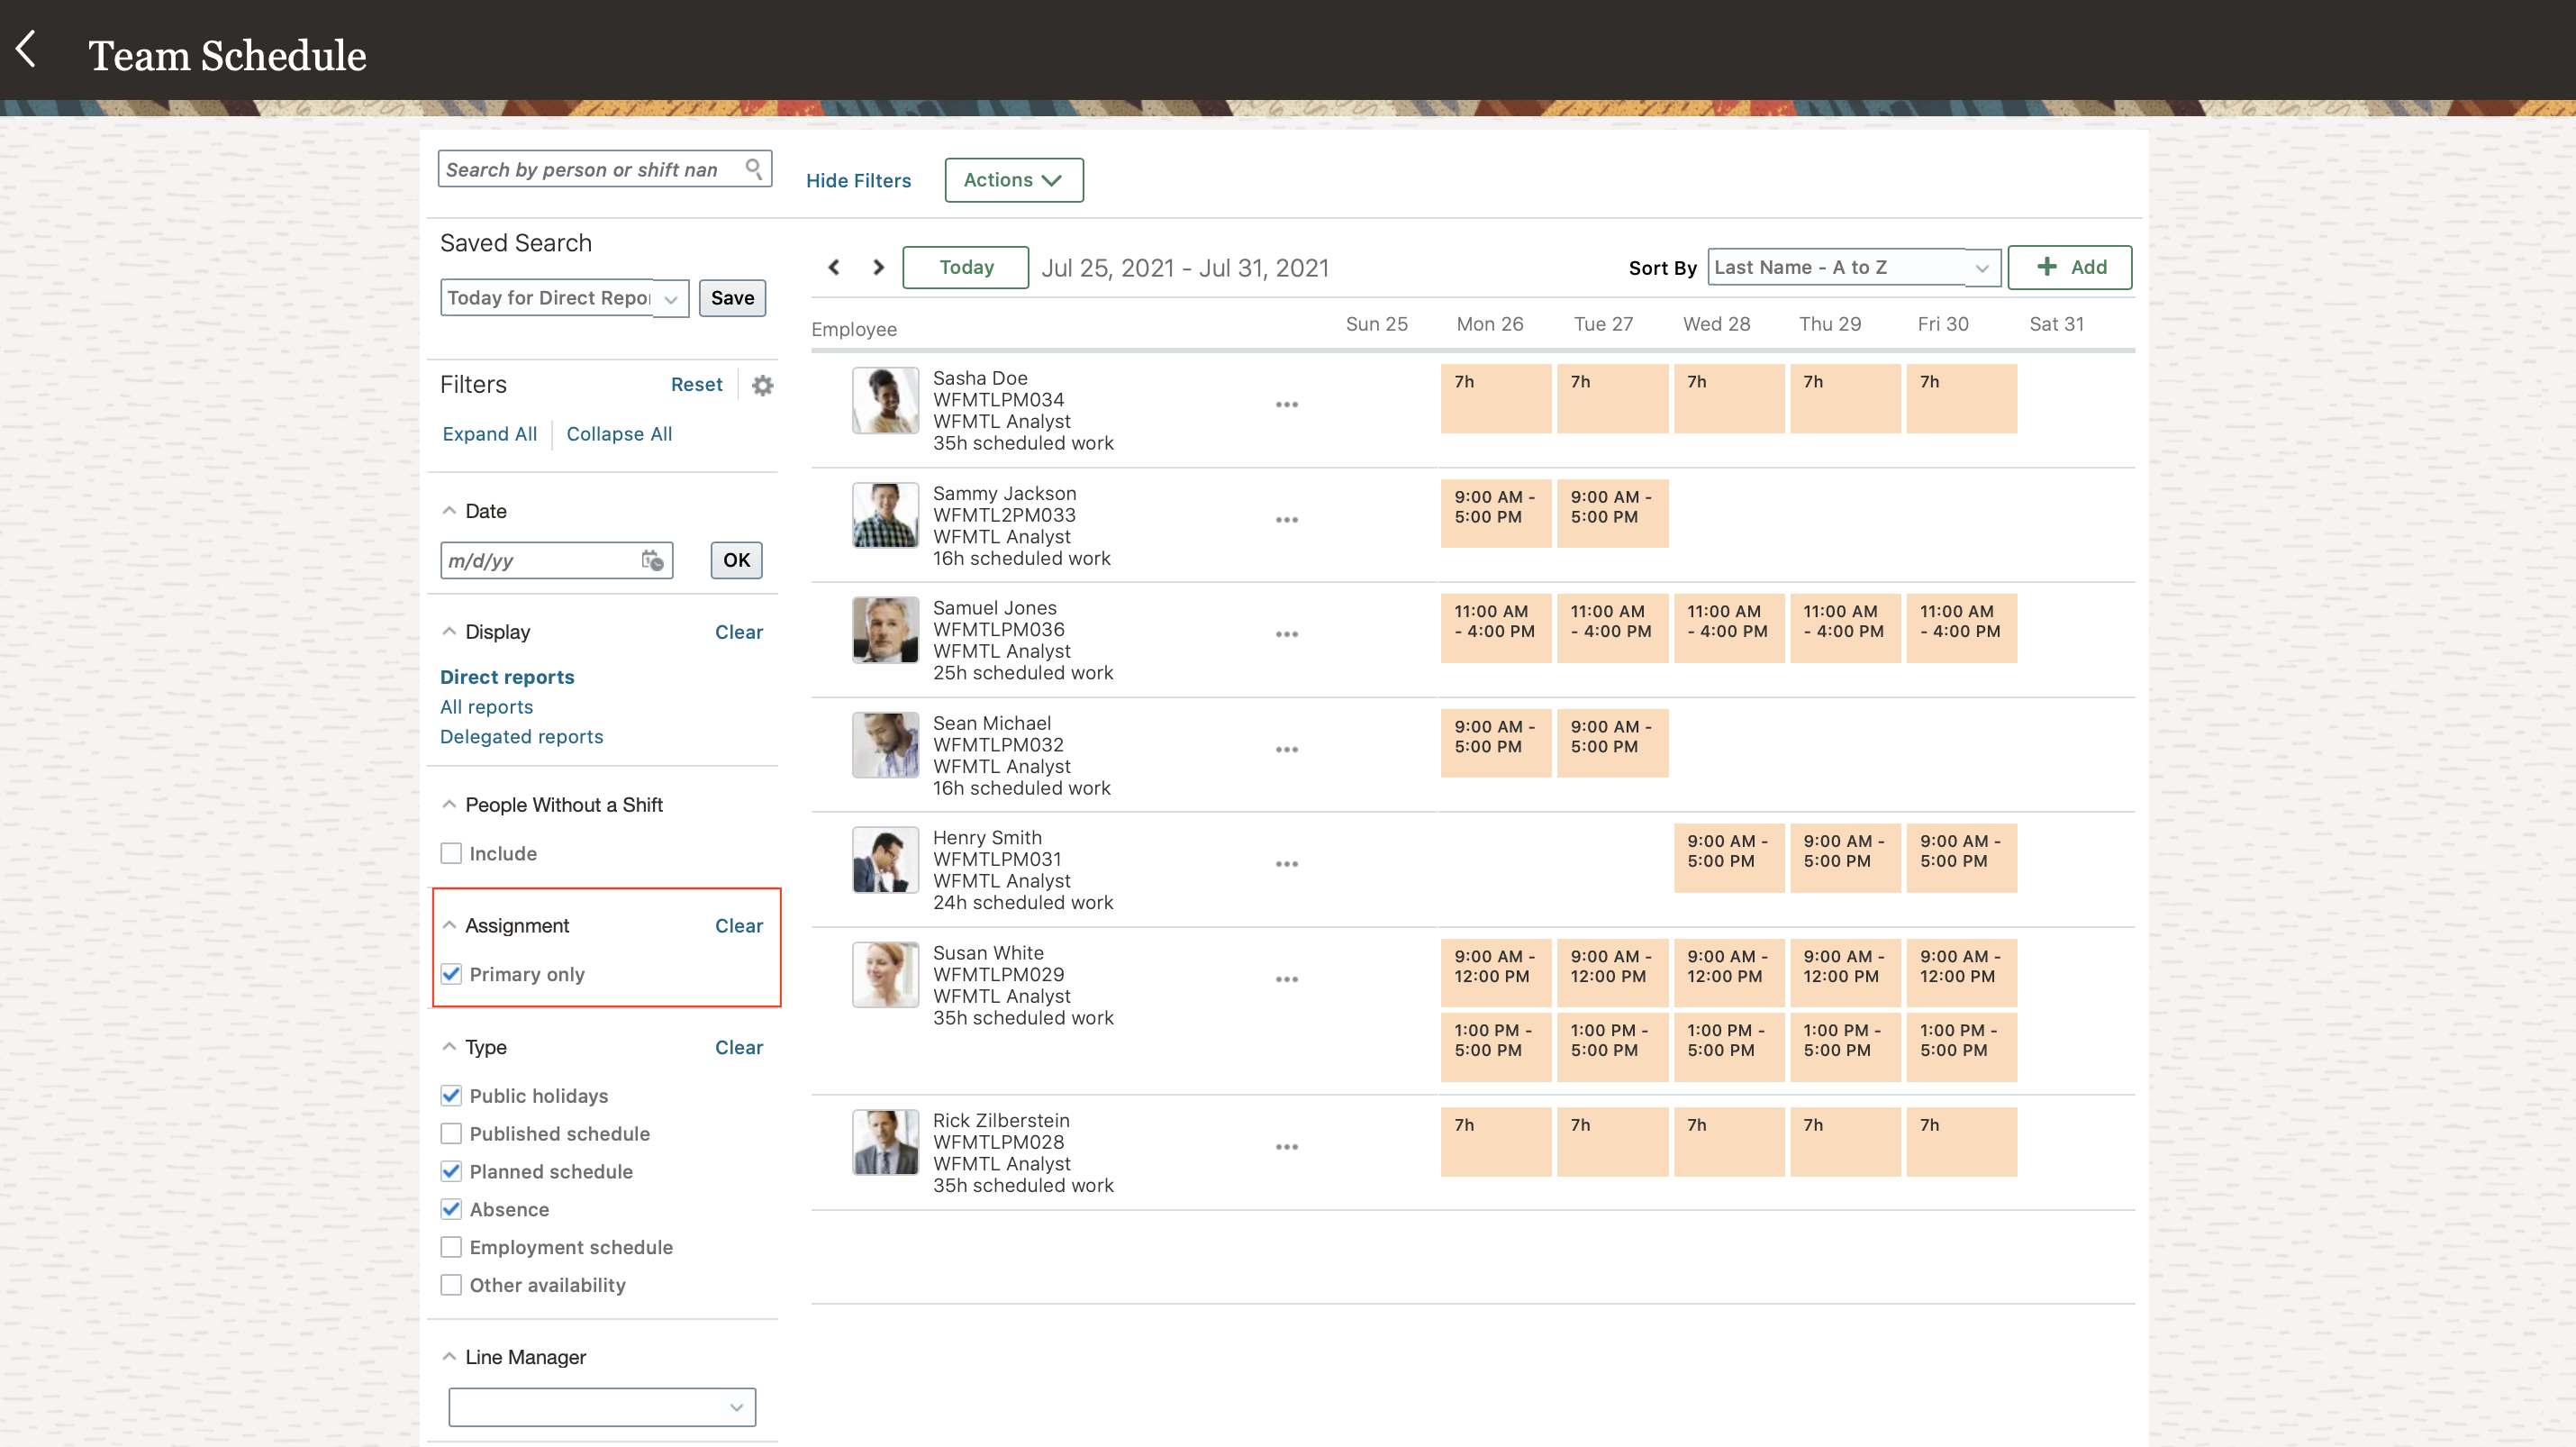Click the back arrow on Team Schedule header
Image resolution: width=2576 pixels, height=1447 pixels.
pyautogui.click(x=27, y=48)
